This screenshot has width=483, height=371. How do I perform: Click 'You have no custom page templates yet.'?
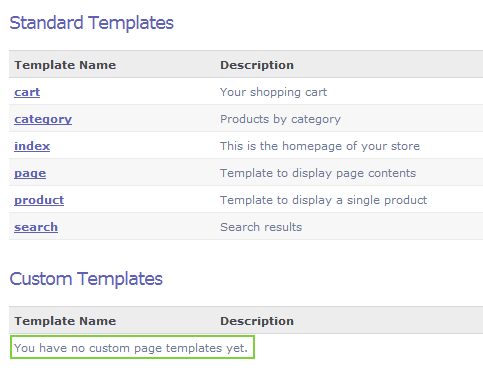tap(131, 348)
